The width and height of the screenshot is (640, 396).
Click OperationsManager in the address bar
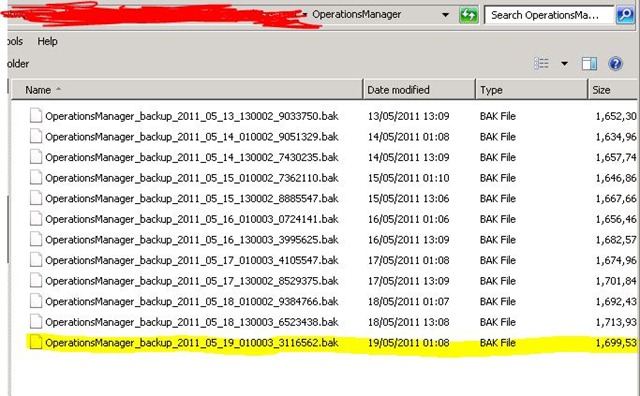click(x=356, y=15)
